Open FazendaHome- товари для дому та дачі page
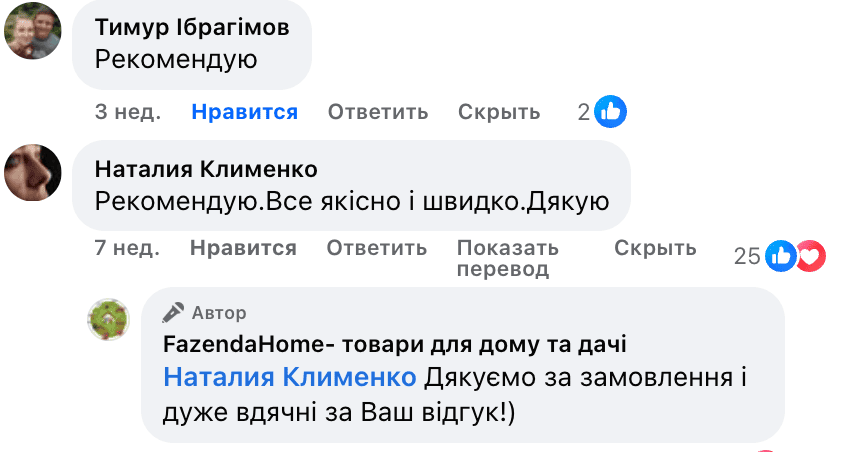This screenshot has height=452, width=856. pos(395,346)
